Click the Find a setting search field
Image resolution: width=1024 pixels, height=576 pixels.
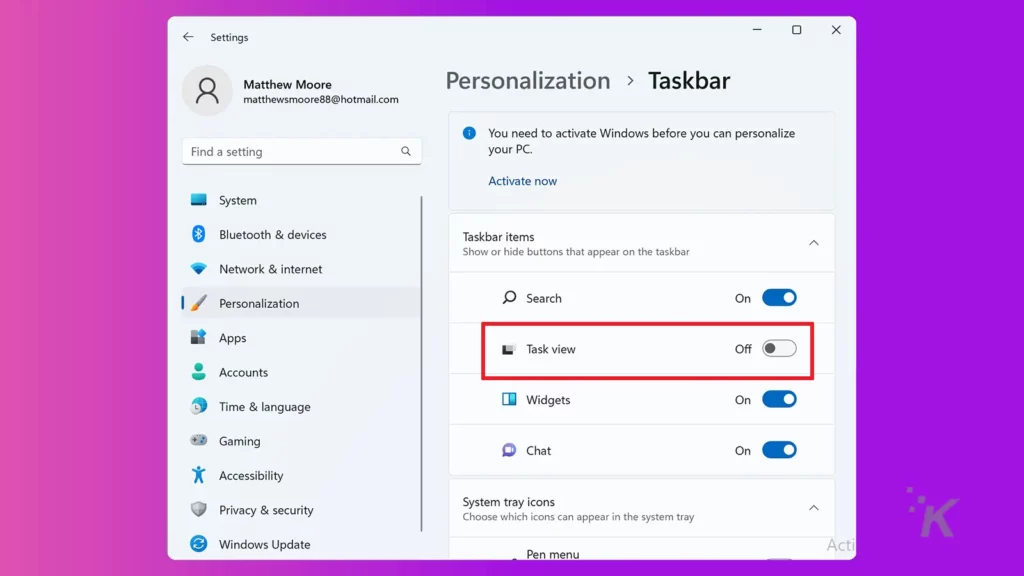301,152
